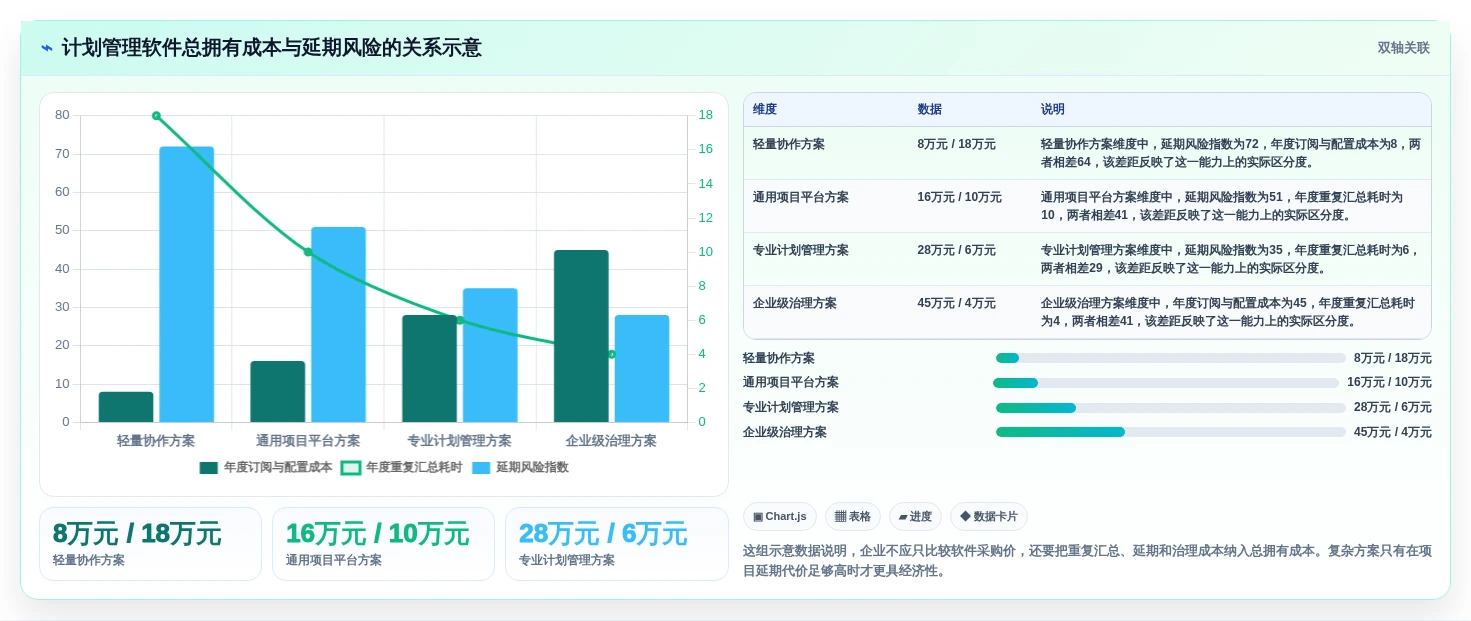
Task: Click the table cell 45万元 / 4万元
Action: pyautogui.click(x=956, y=303)
